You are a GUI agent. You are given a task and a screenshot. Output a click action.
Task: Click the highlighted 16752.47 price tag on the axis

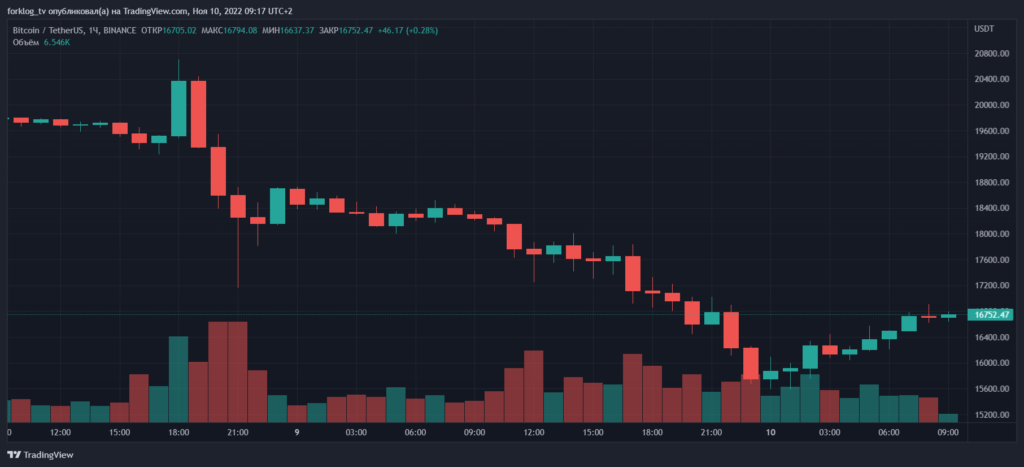(993, 314)
